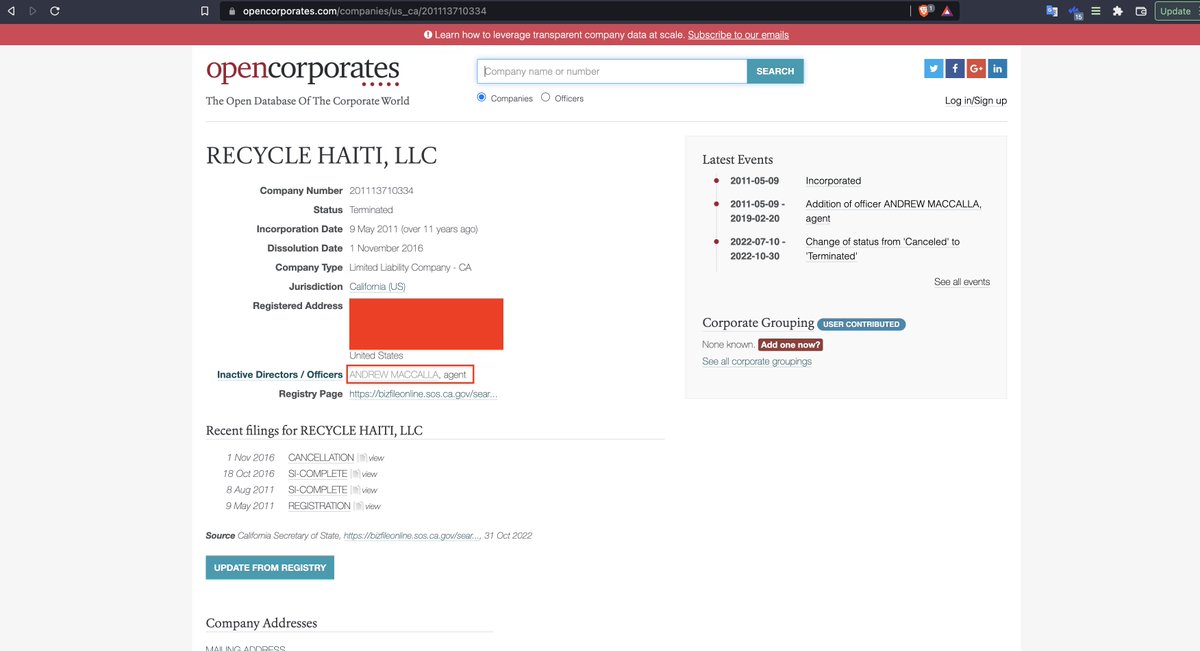
Task: Open the green stacked-lines extension icon
Action: coord(1096,11)
